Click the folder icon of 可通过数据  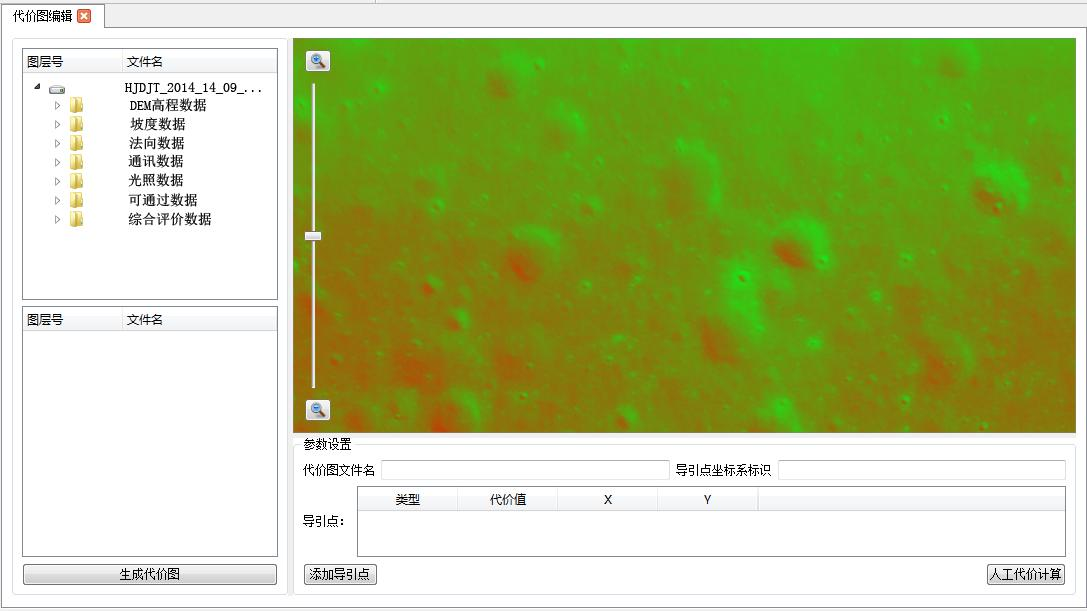76,200
